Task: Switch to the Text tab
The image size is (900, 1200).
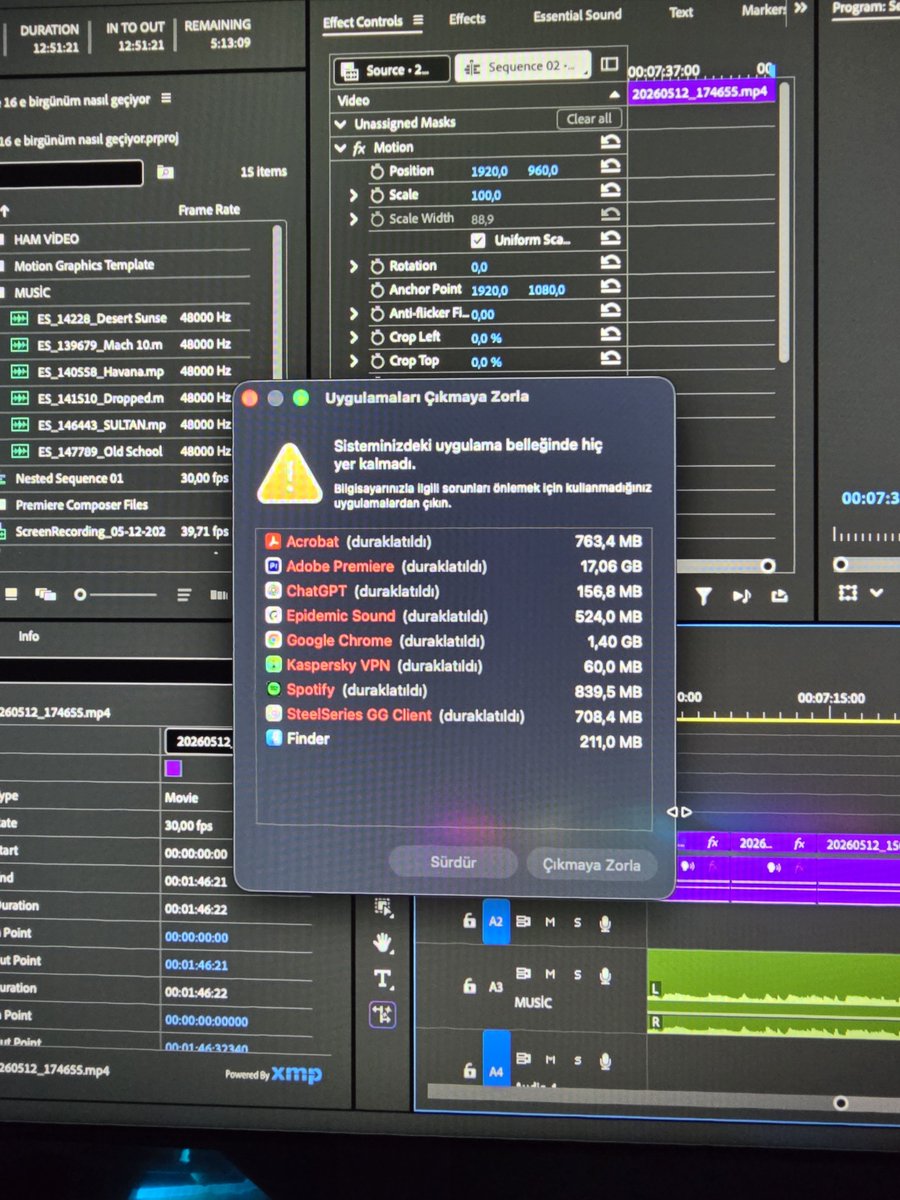Action: click(681, 13)
